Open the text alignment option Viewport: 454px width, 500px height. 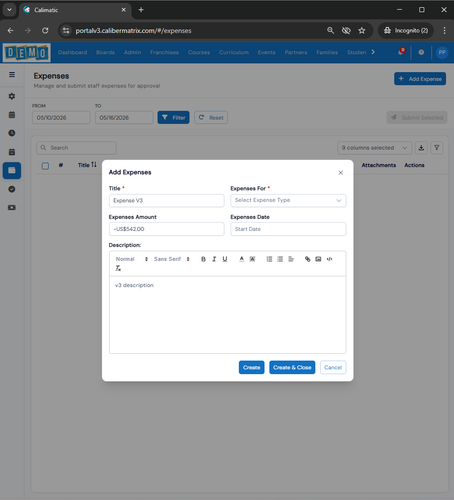point(291,259)
